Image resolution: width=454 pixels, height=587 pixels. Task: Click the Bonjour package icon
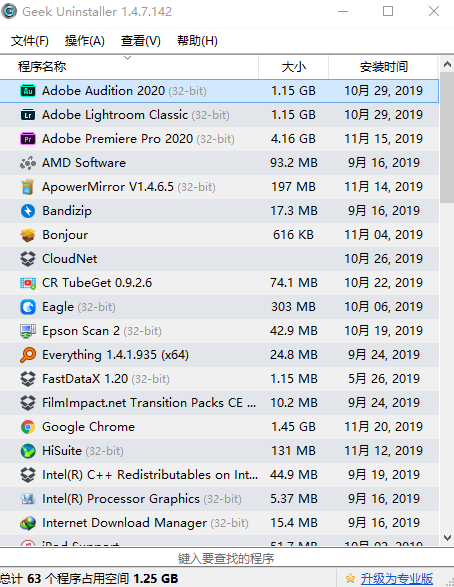[28, 235]
